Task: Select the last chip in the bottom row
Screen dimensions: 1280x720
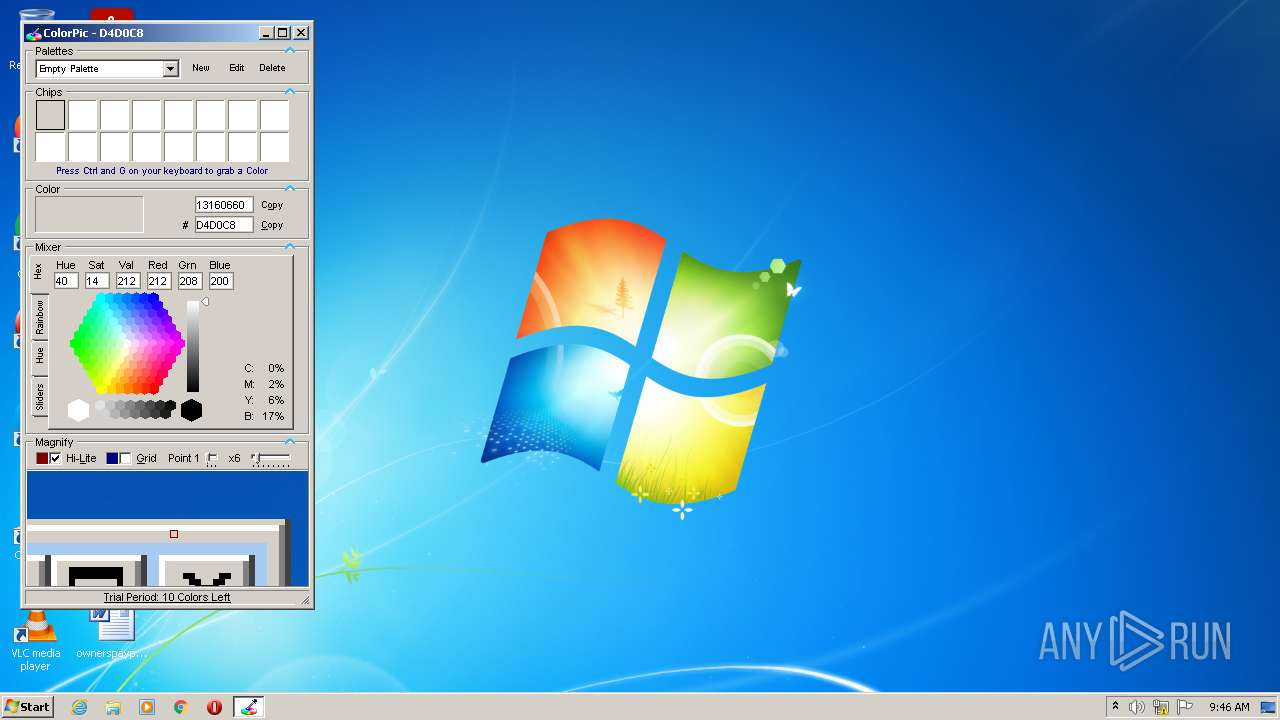Action: (274, 147)
